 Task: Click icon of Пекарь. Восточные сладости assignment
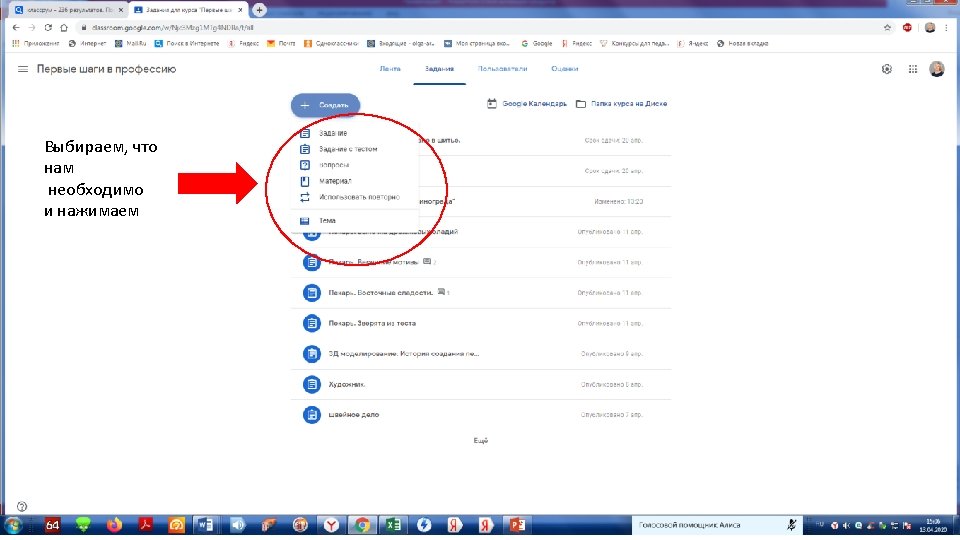click(312, 293)
